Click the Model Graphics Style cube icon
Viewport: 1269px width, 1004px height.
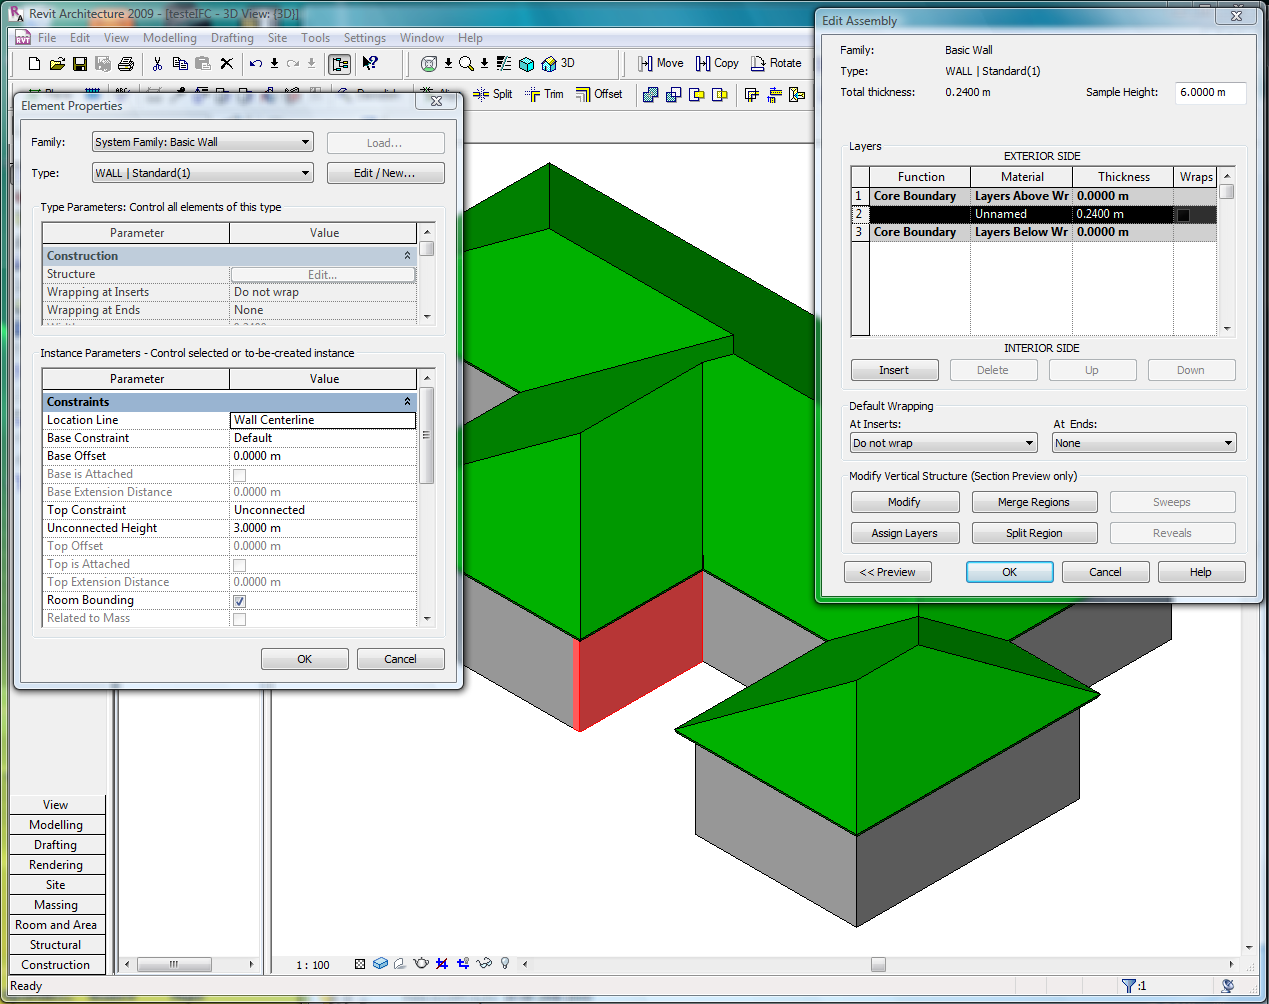point(380,964)
